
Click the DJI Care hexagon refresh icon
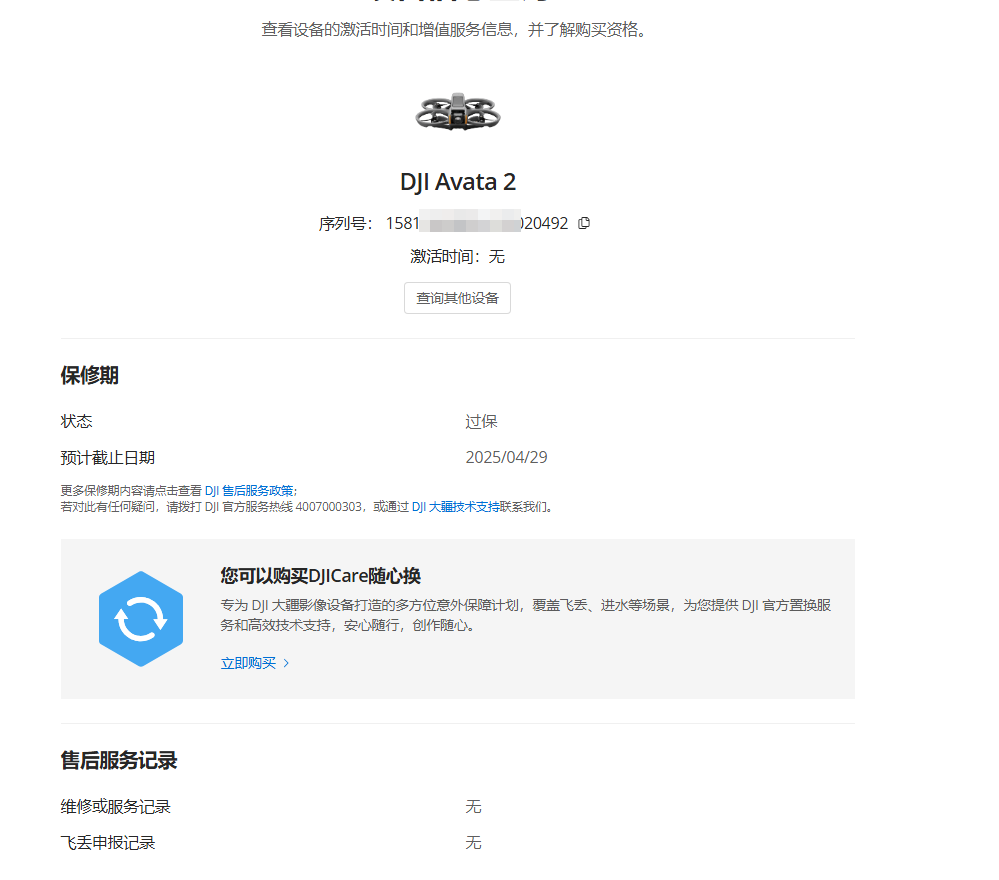click(141, 619)
